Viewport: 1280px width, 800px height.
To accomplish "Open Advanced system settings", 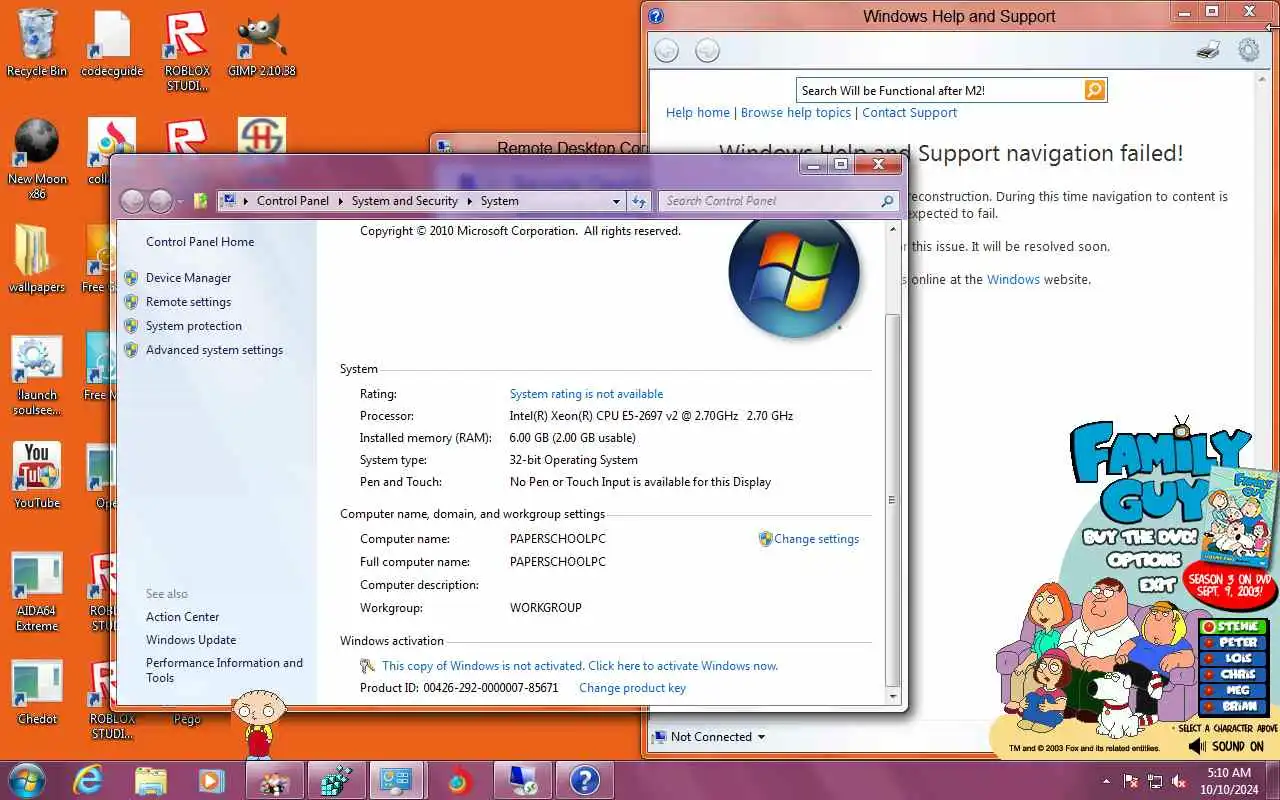I will coord(214,350).
